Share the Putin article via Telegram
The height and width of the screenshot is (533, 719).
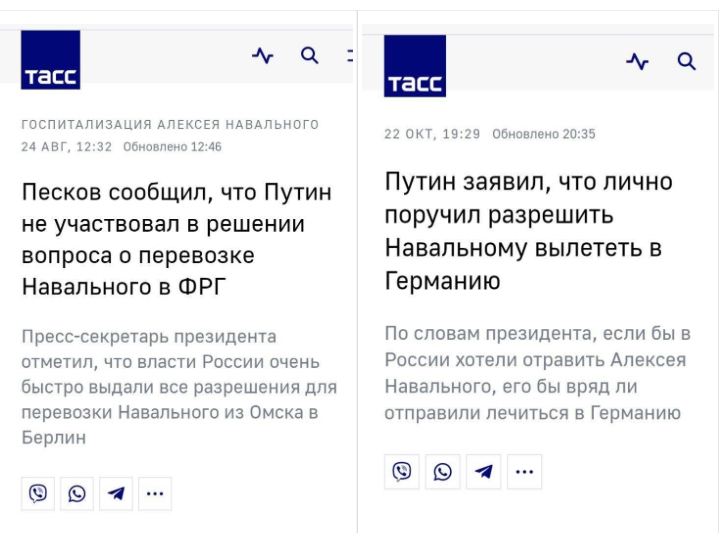click(484, 472)
